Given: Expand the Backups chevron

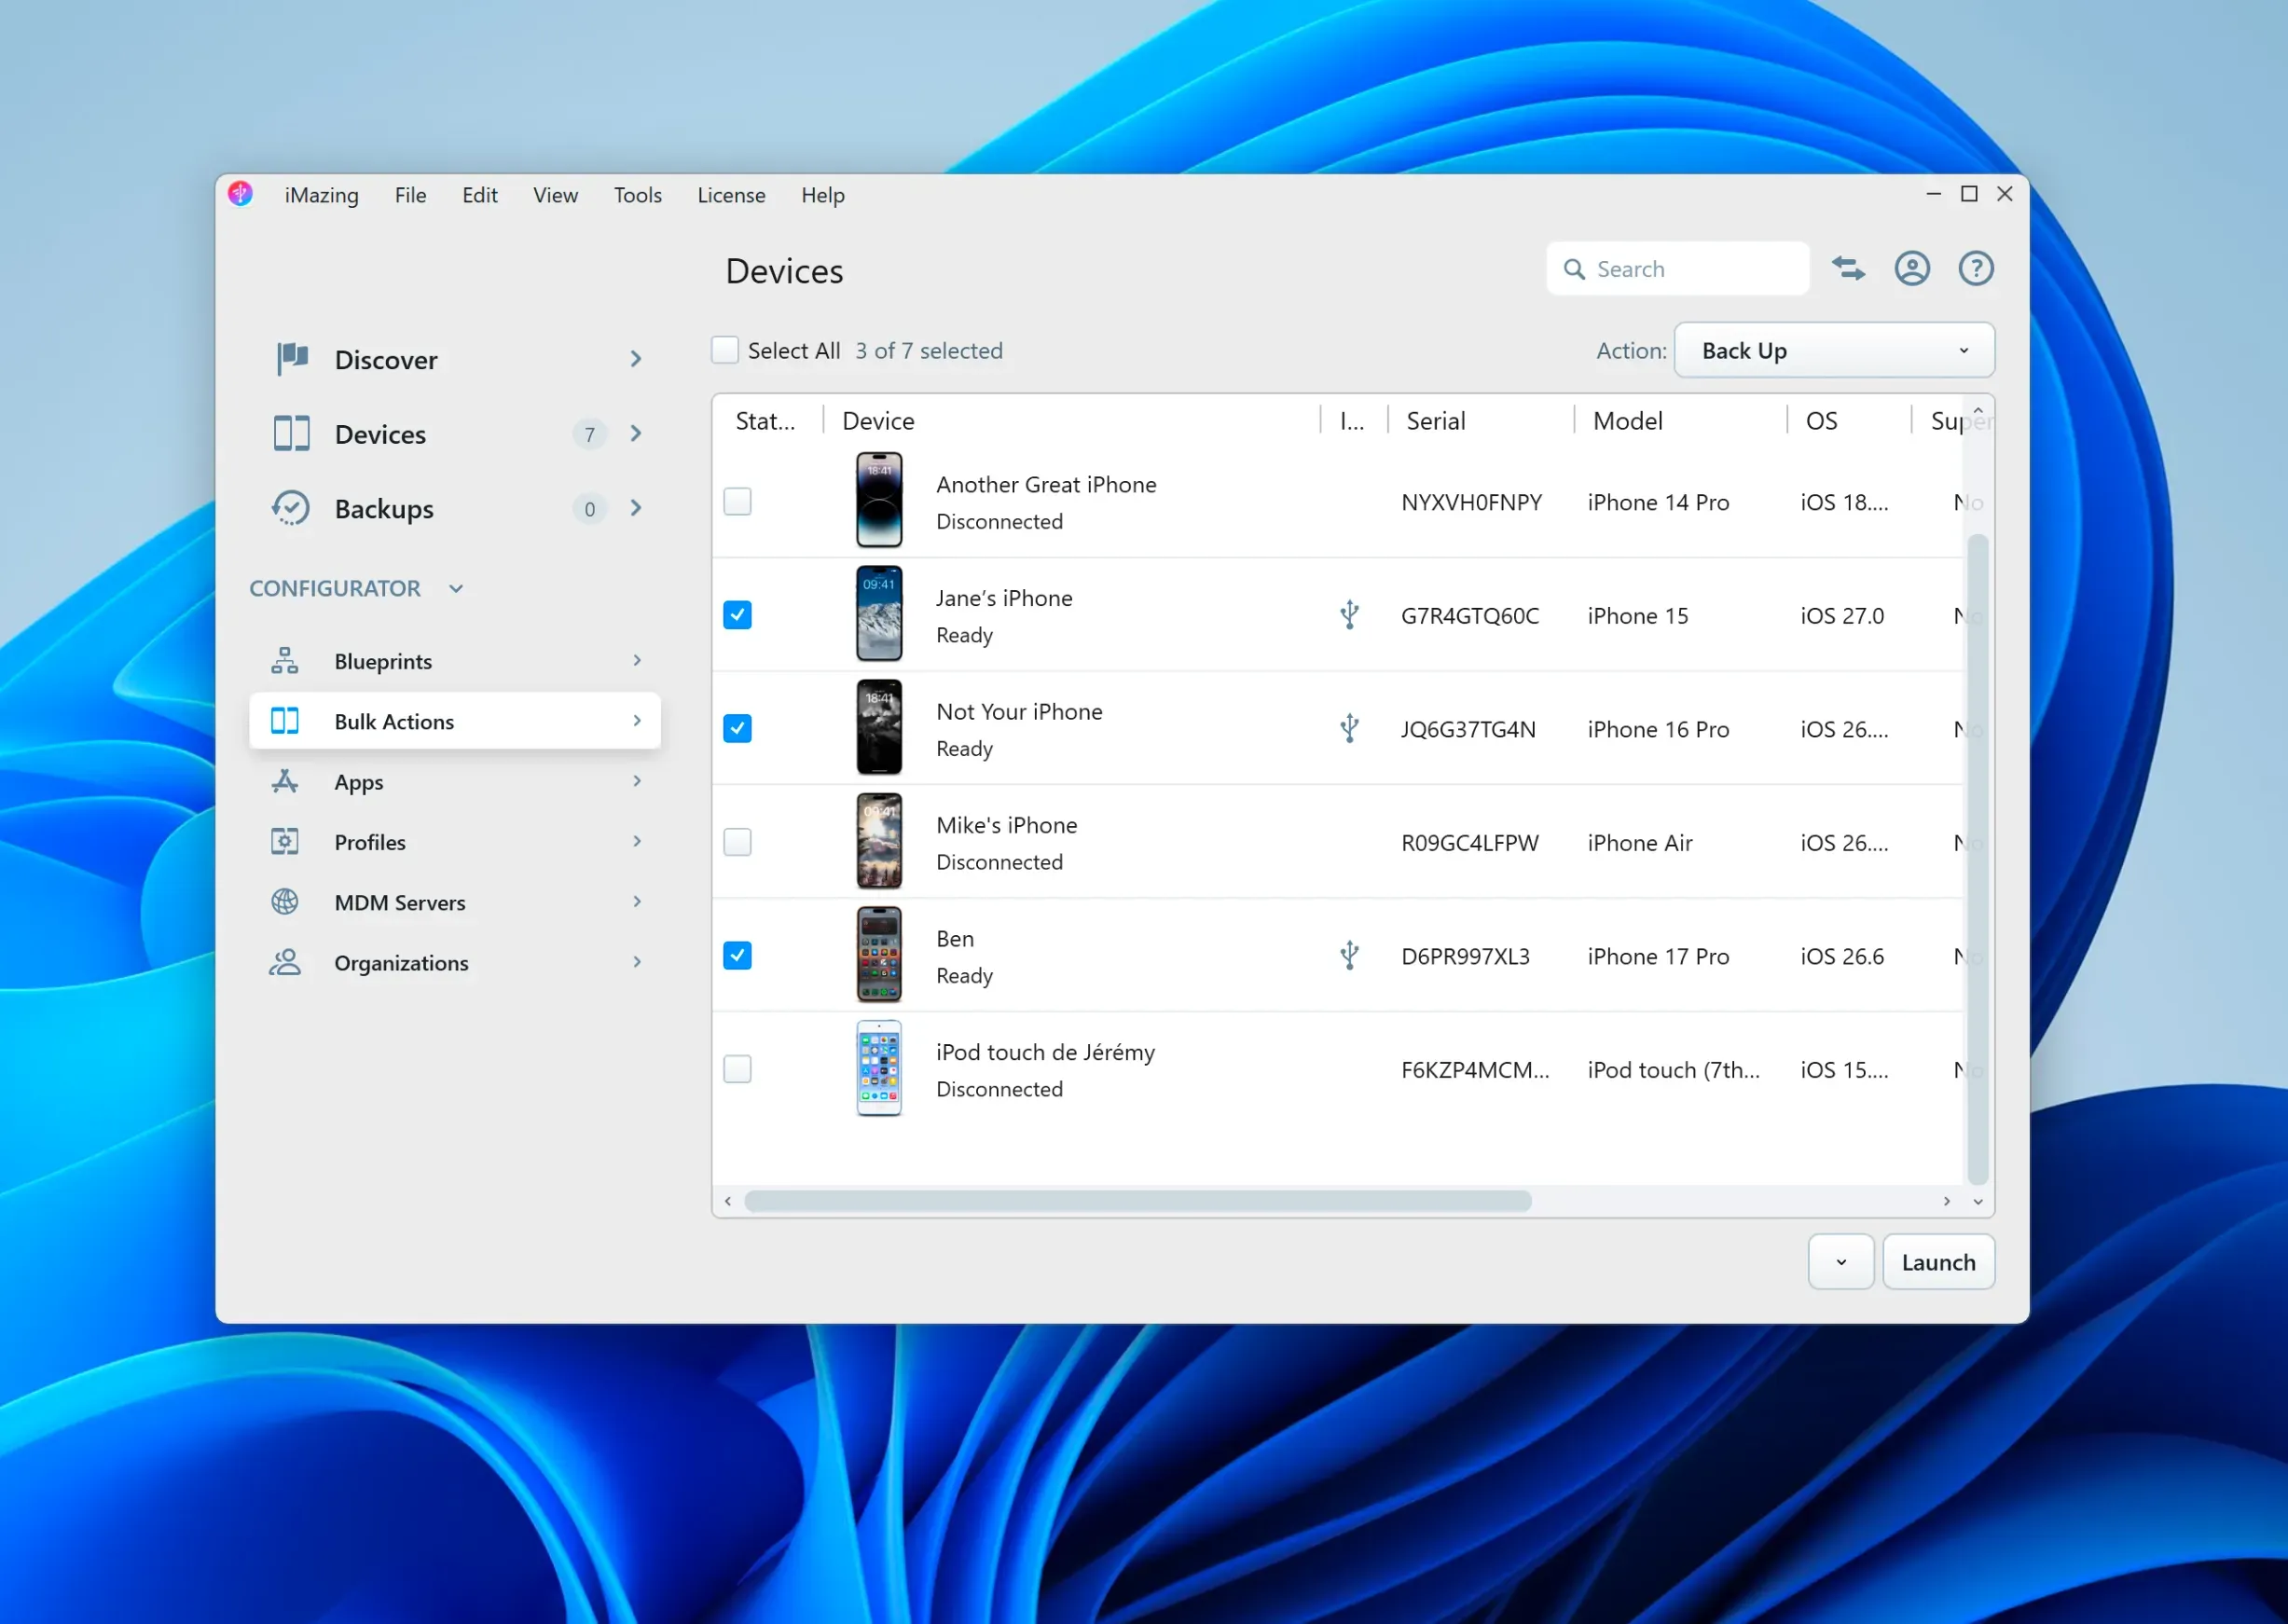Looking at the screenshot, I should 636,508.
